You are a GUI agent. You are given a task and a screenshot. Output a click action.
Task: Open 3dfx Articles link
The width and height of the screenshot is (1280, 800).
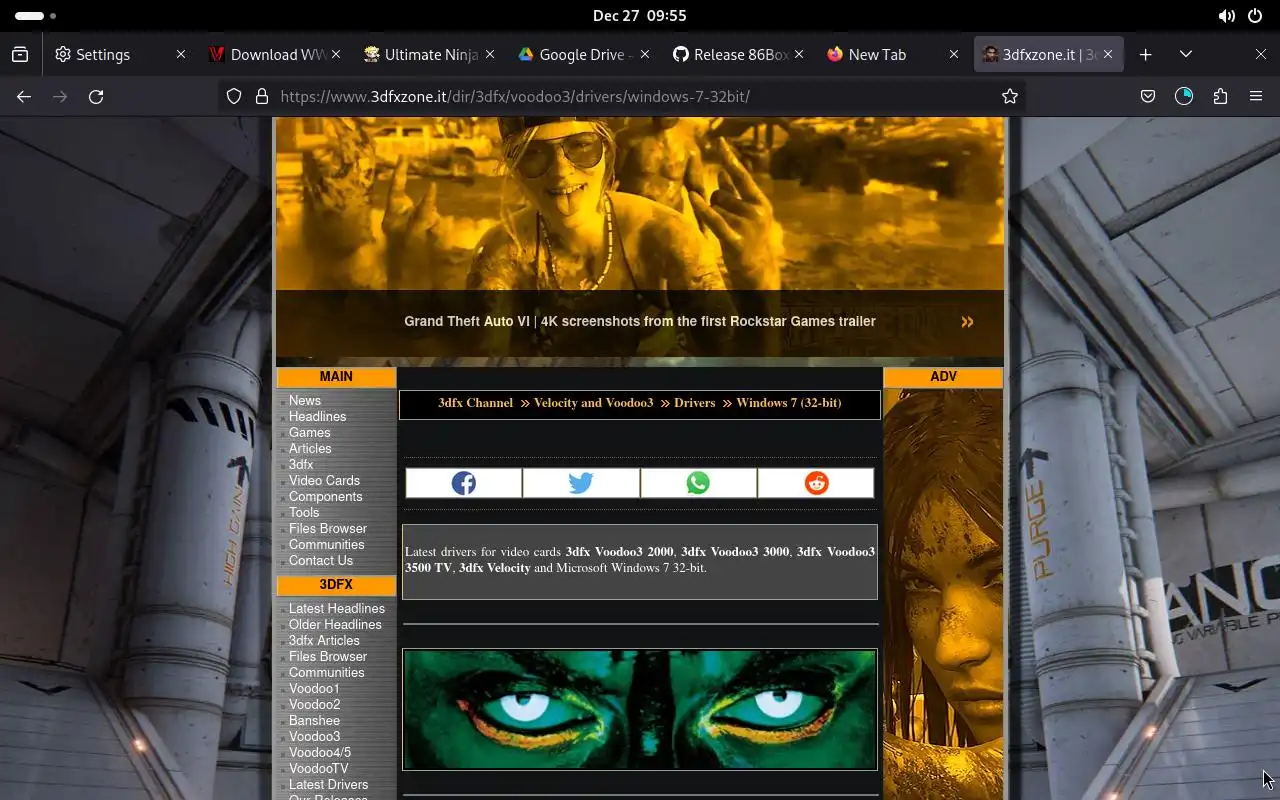tap(324, 641)
